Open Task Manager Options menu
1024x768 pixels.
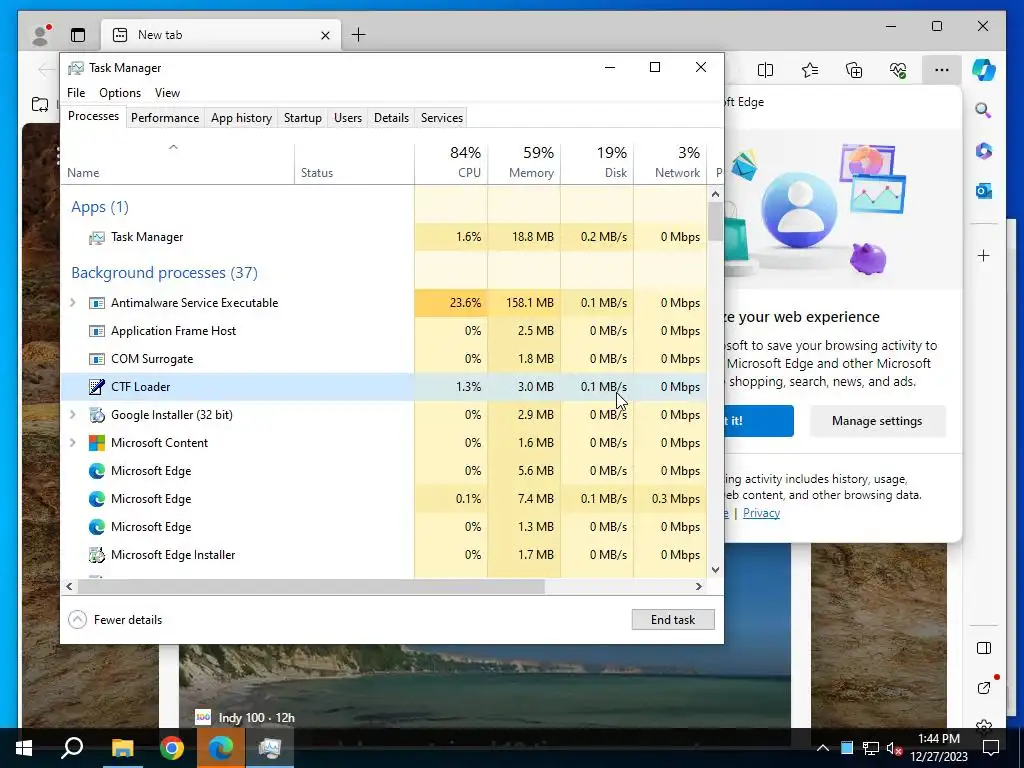[x=120, y=93]
